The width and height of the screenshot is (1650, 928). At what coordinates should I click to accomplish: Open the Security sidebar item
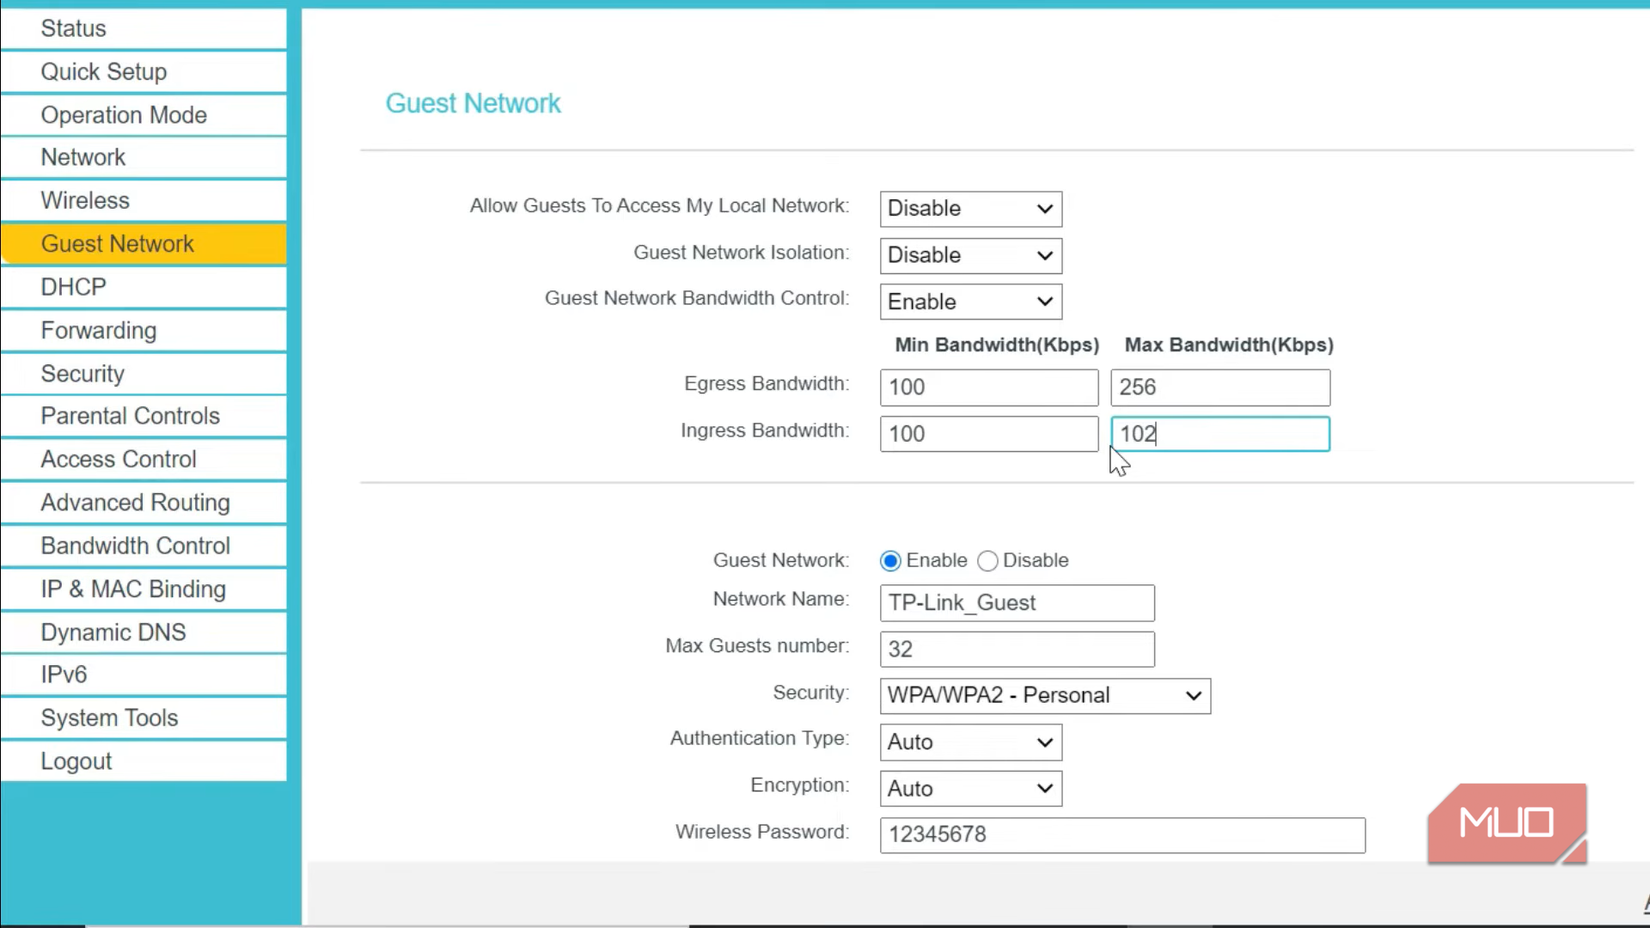(x=144, y=374)
